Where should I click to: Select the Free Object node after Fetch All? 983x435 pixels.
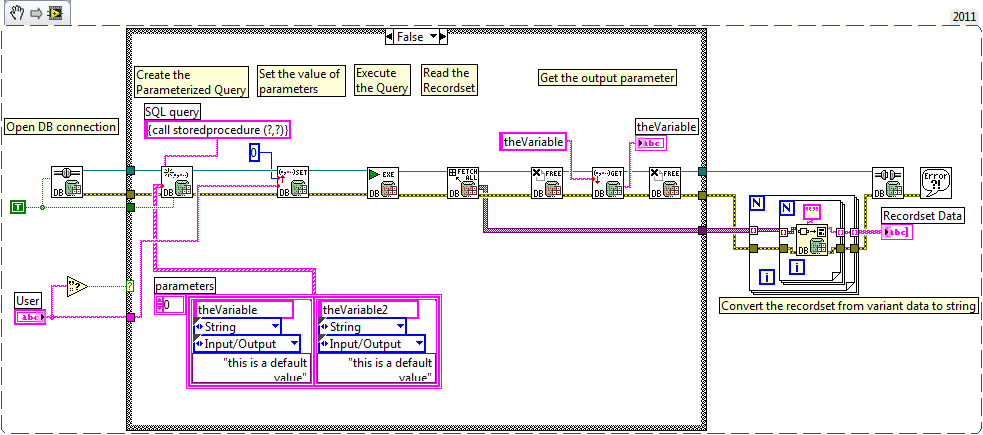click(x=547, y=183)
